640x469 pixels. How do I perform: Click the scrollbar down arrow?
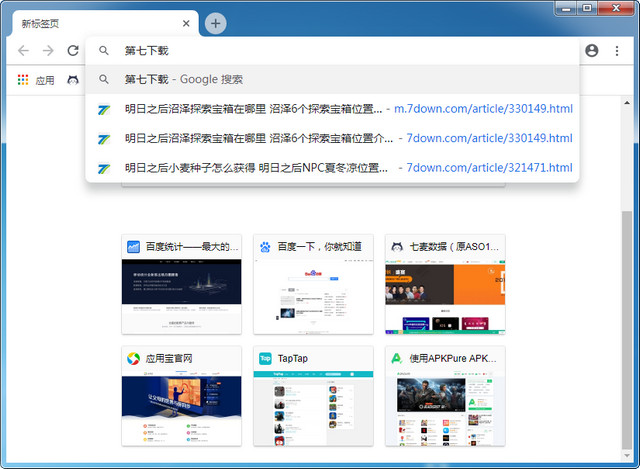pos(627,456)
